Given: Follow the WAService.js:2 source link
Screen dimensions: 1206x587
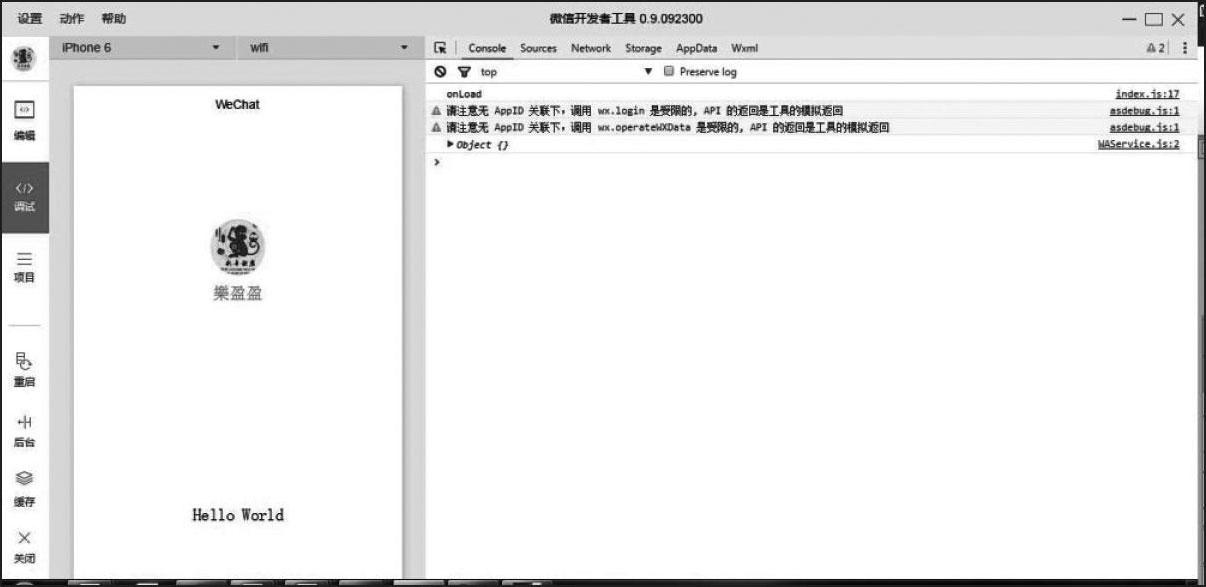Looking at the screenshot, I should (x=1139, y=145).
